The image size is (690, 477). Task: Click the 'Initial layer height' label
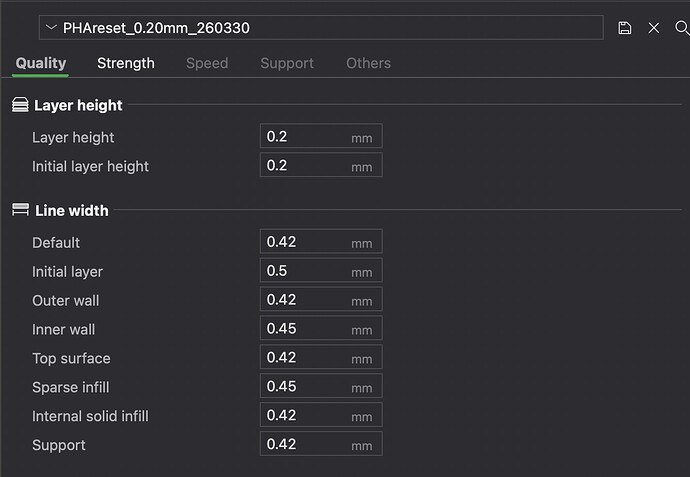90,166
